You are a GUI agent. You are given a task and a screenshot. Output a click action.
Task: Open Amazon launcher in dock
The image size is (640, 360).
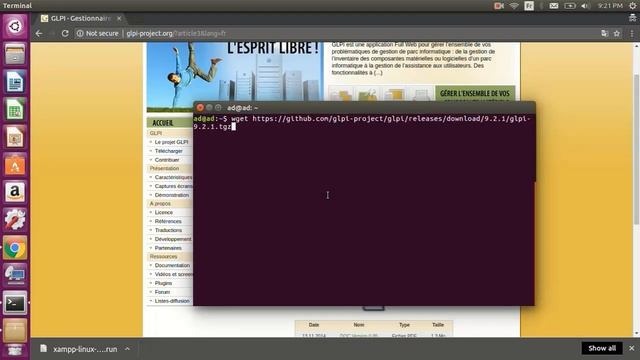tap(15, 192)
